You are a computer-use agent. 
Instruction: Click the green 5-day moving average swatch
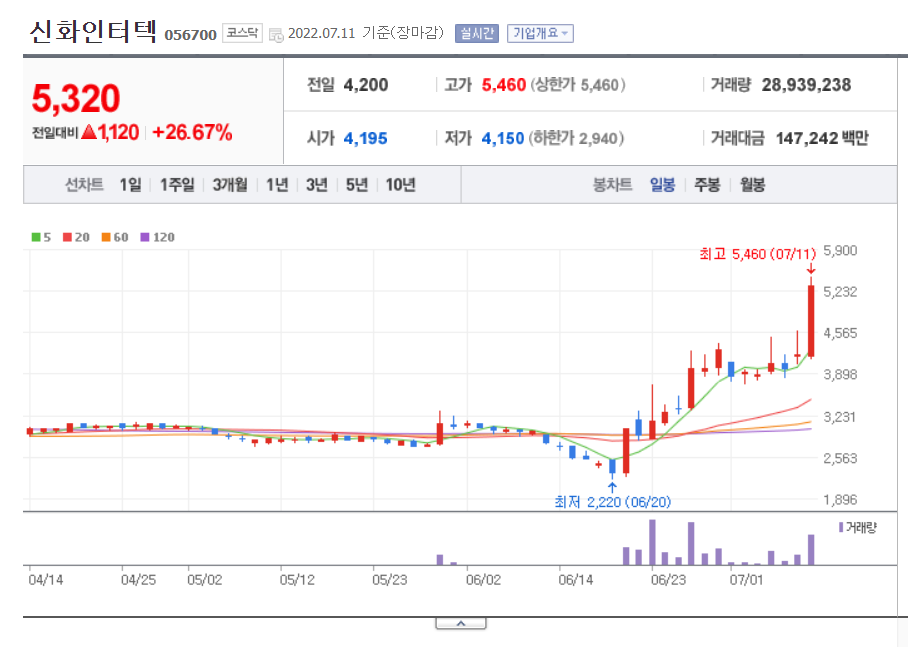point(36,237)
